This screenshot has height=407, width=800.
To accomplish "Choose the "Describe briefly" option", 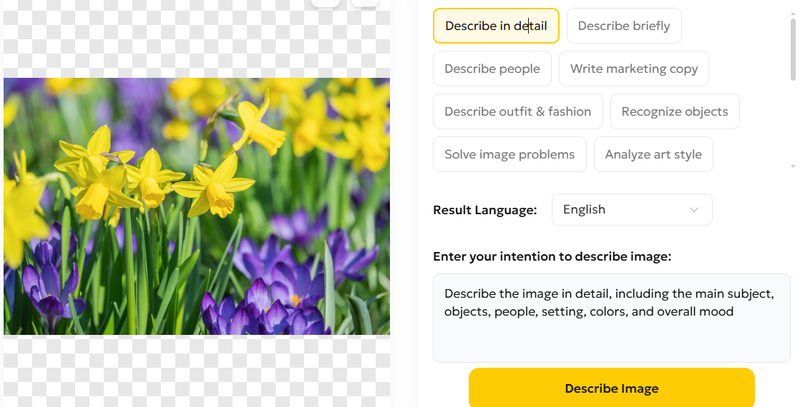I will point(623,26).
